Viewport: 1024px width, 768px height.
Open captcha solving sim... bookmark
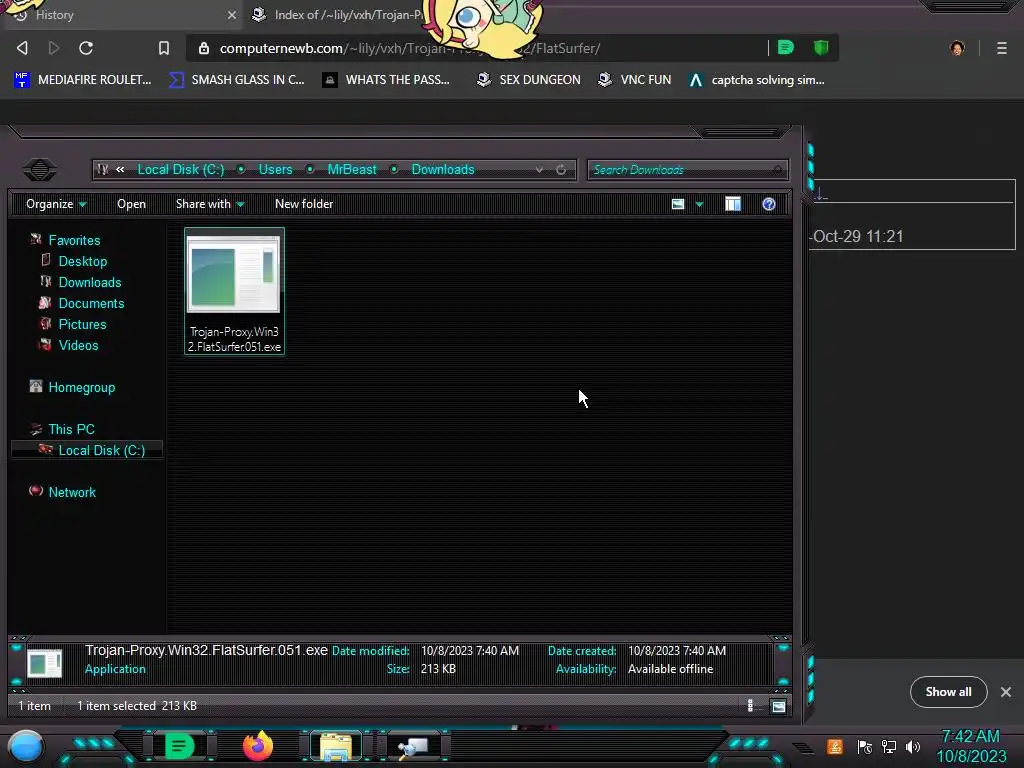pyautogui.click(x=757, y=80)
